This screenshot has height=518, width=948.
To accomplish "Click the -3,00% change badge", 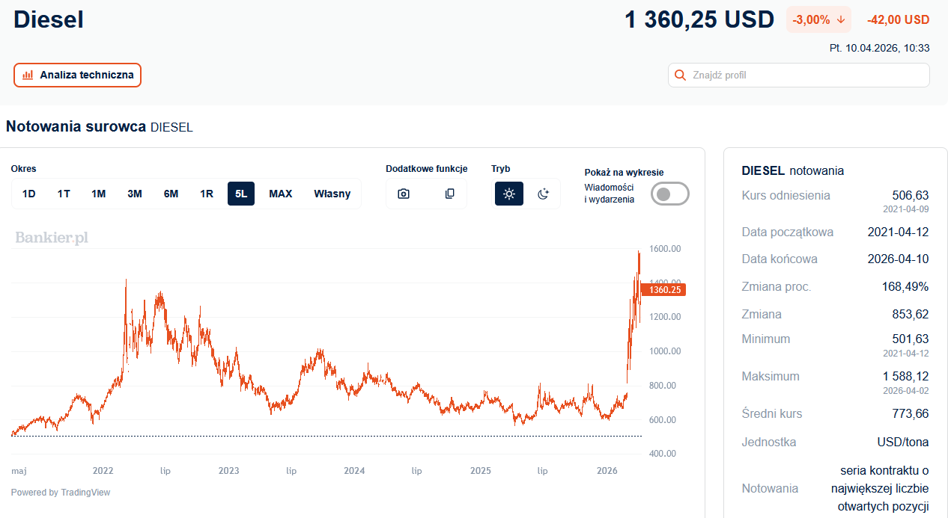I will pyautogui.click(x=819, y=20).
